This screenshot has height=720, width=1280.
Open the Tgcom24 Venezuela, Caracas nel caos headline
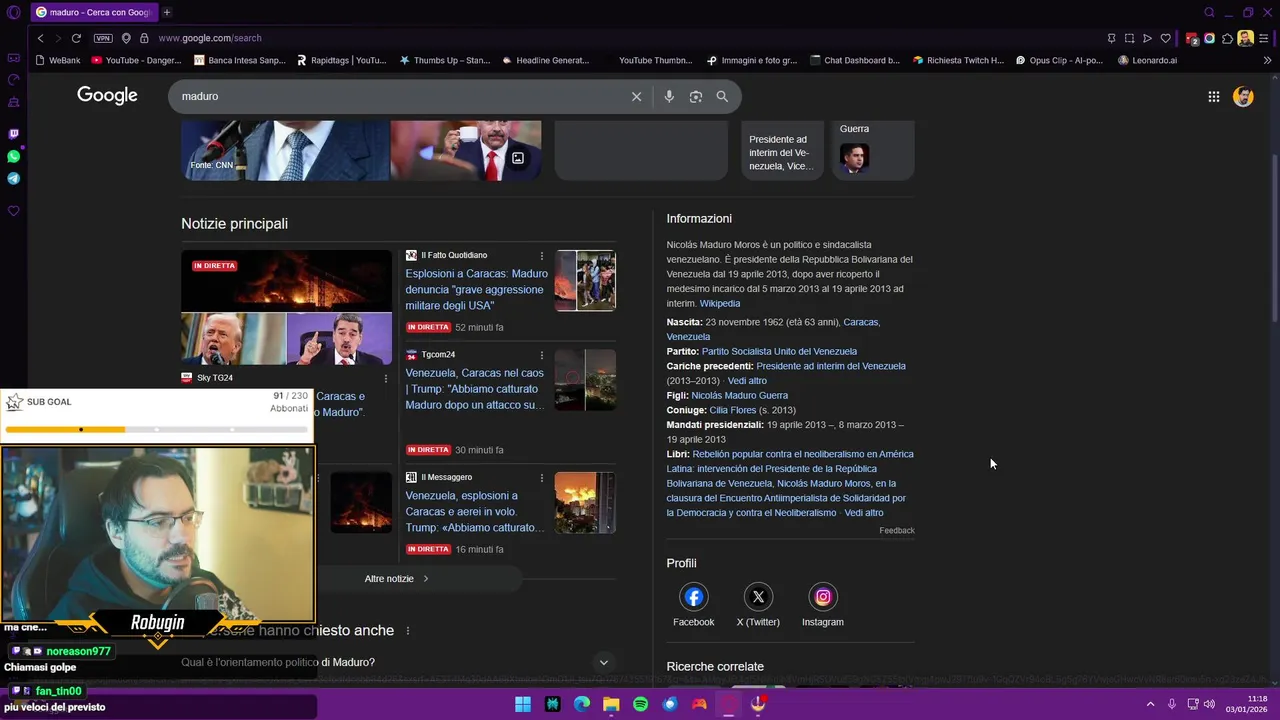475,389
